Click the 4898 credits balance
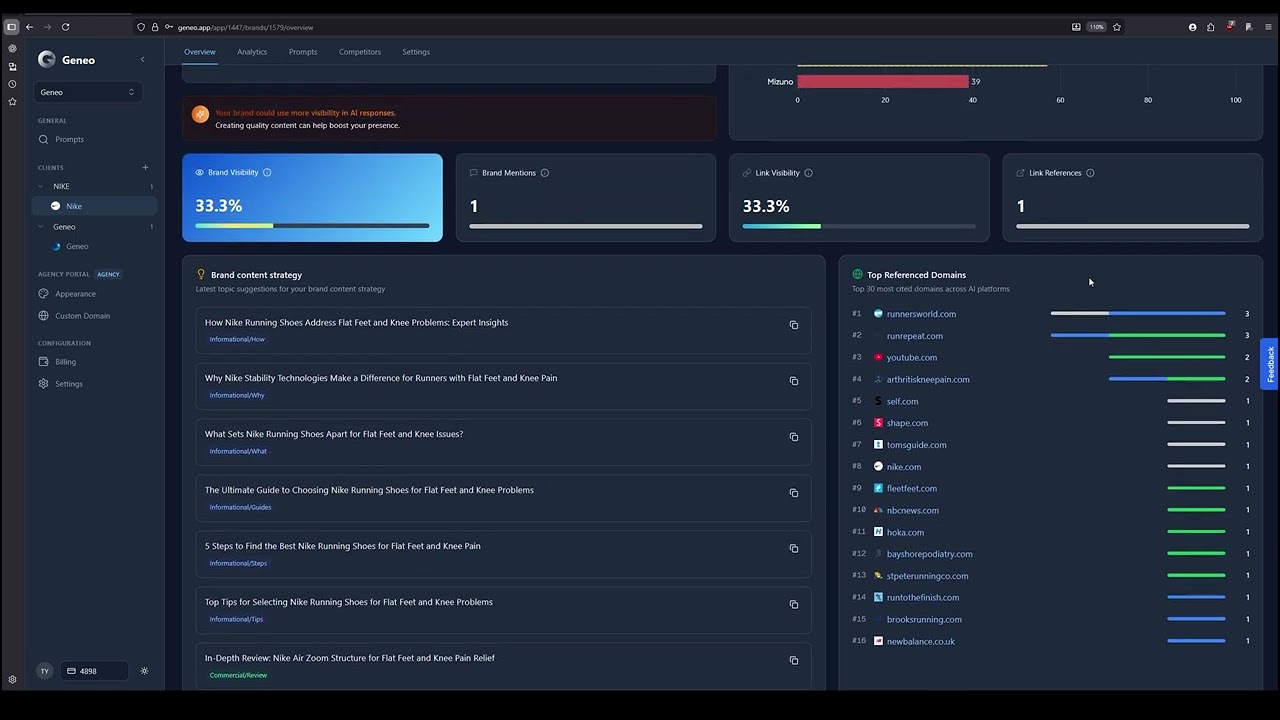 [94, 671]
